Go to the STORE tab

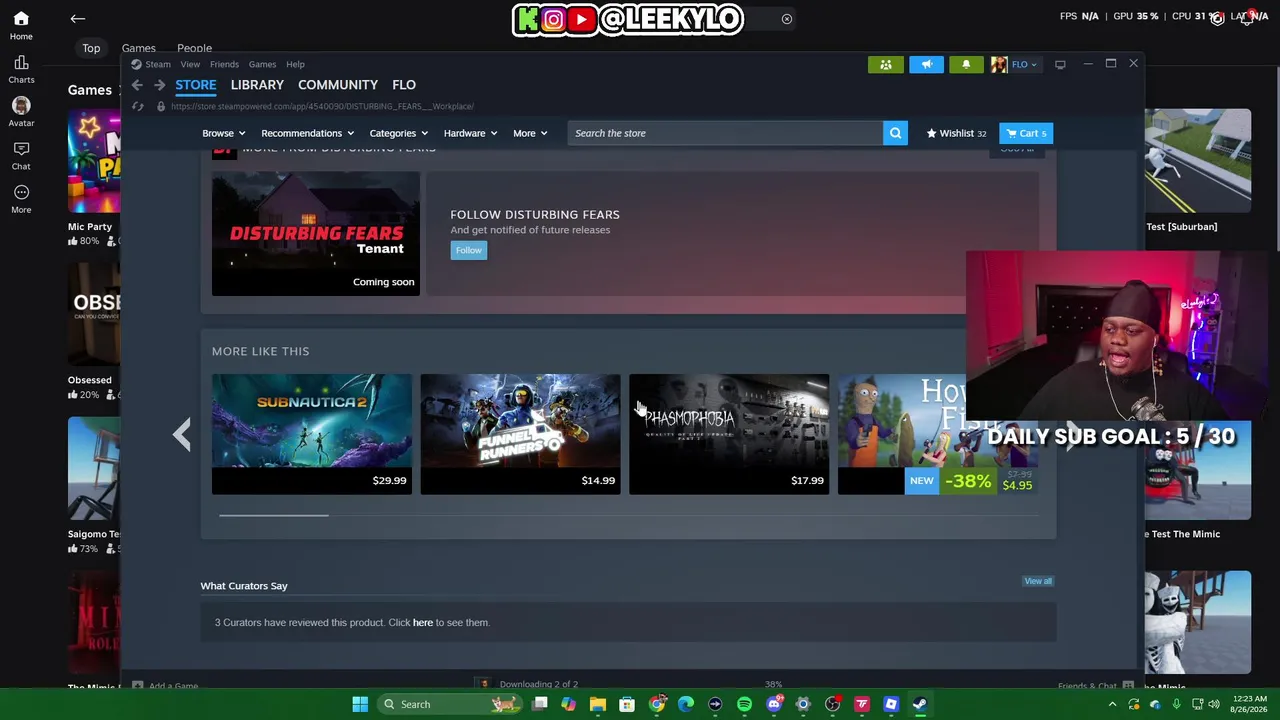(196, 85)
